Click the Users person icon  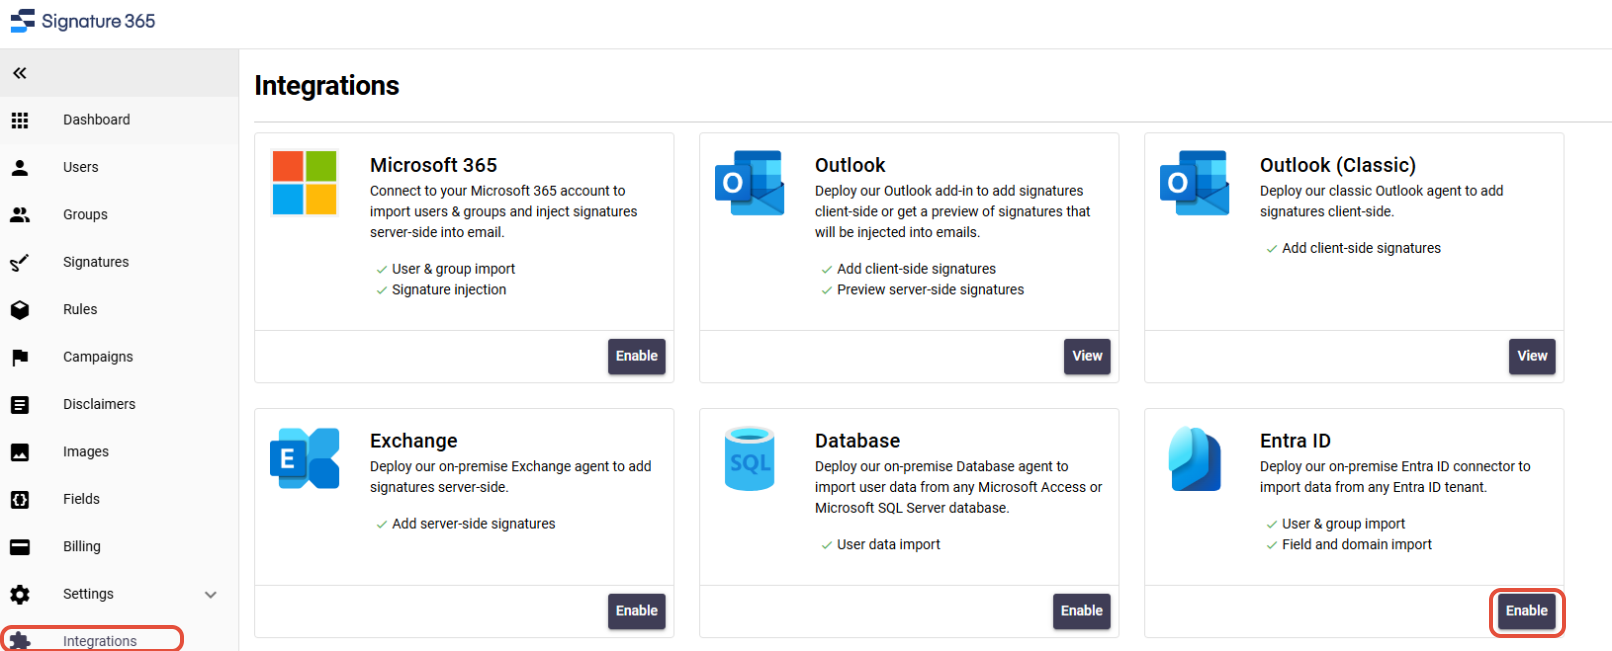20,167
